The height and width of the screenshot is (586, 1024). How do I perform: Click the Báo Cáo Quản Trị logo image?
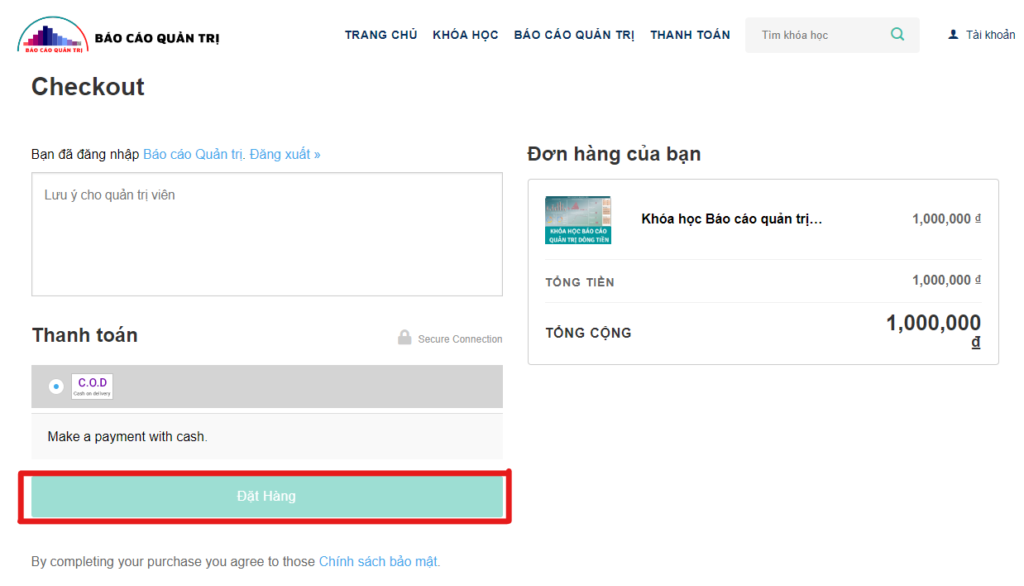click(52, 35)
